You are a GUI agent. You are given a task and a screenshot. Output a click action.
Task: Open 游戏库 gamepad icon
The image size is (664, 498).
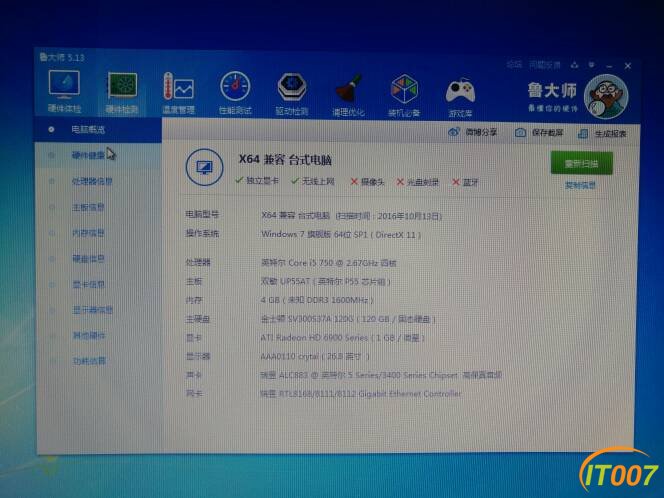tap(460, 91)
